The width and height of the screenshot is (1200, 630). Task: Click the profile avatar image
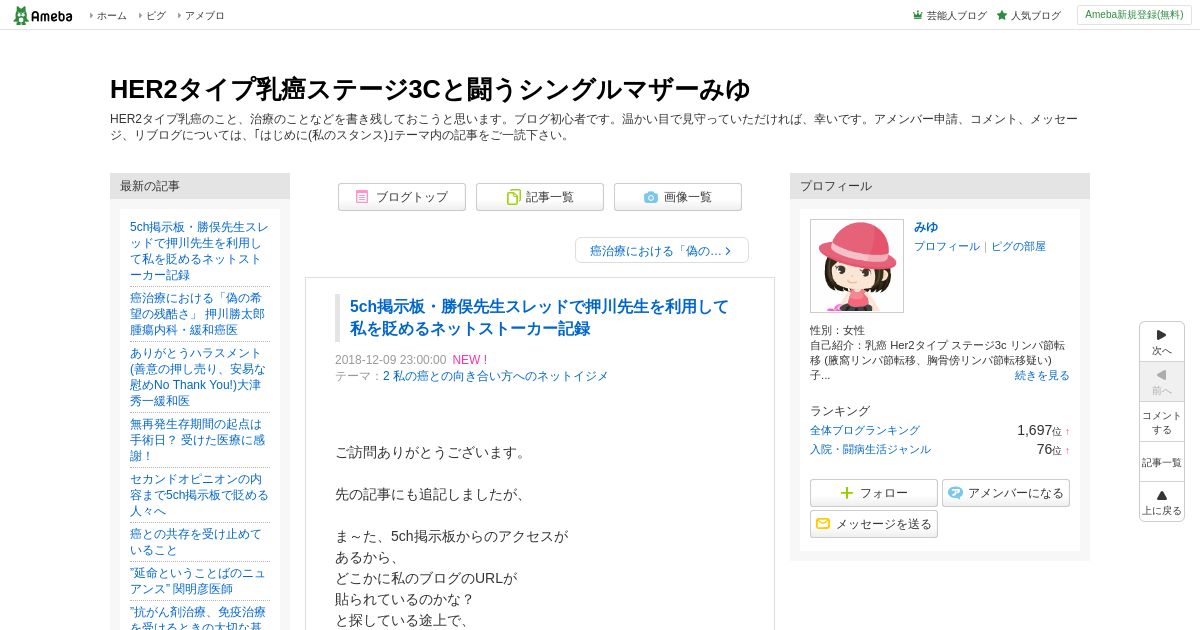coord(857,266)
